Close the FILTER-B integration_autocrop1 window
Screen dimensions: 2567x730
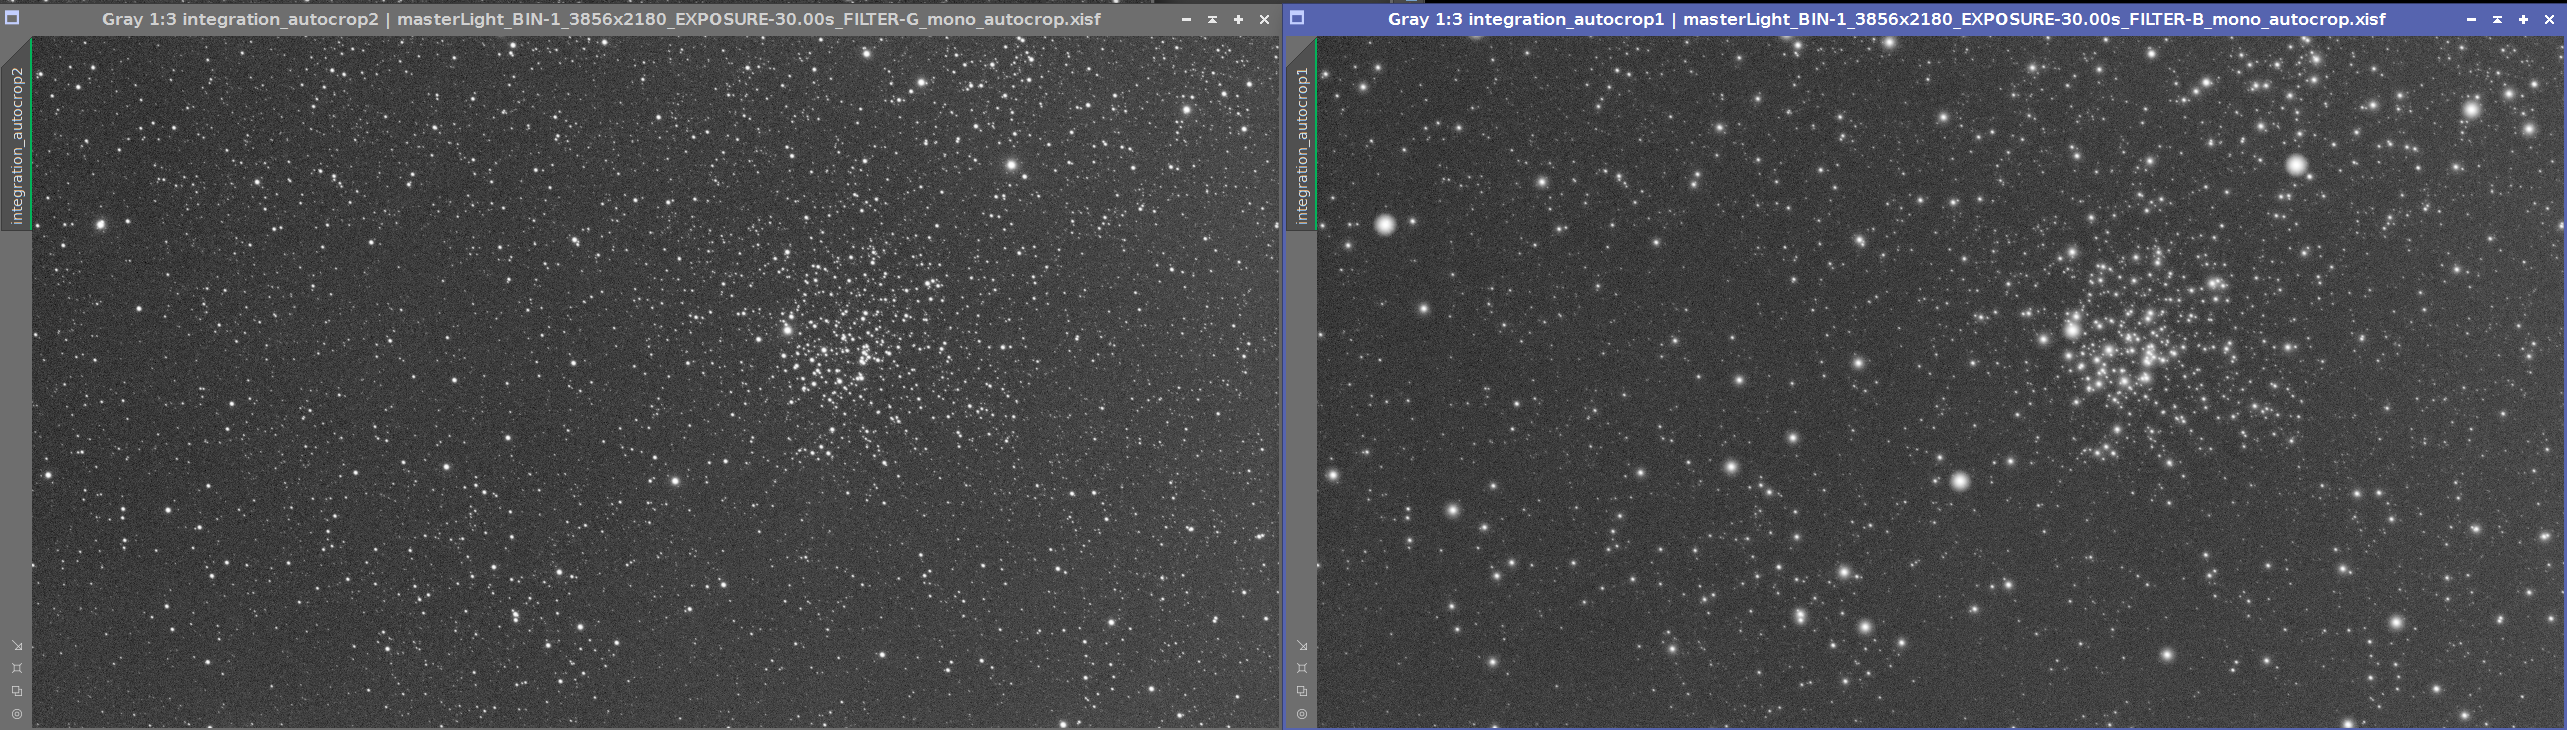pyautogui.click(x=2549, y=19)
